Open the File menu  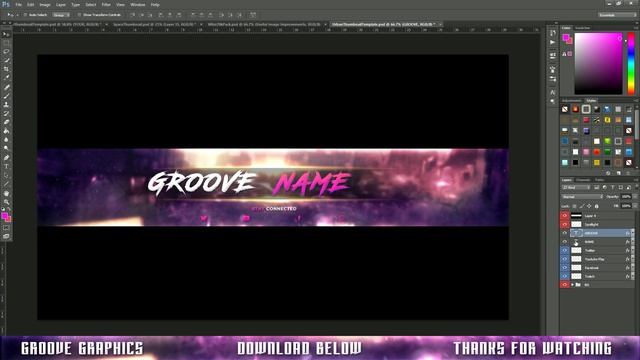coord(18,4)
